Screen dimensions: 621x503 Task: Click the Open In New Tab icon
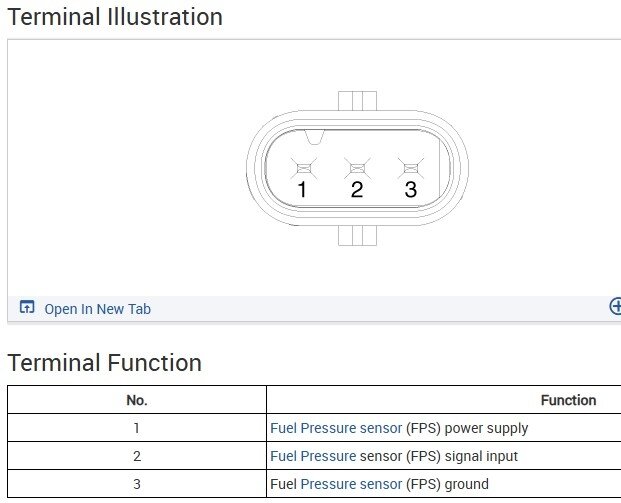coord(27,308)
